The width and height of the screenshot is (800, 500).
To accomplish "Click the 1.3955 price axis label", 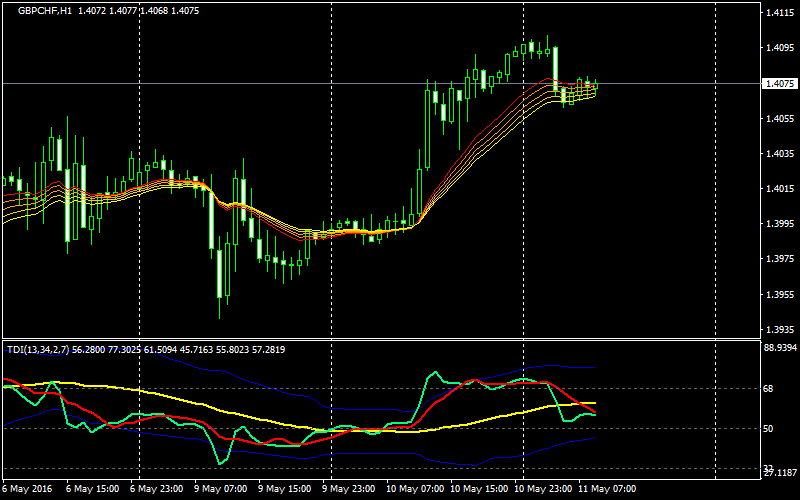I will (x=780, y=294).
